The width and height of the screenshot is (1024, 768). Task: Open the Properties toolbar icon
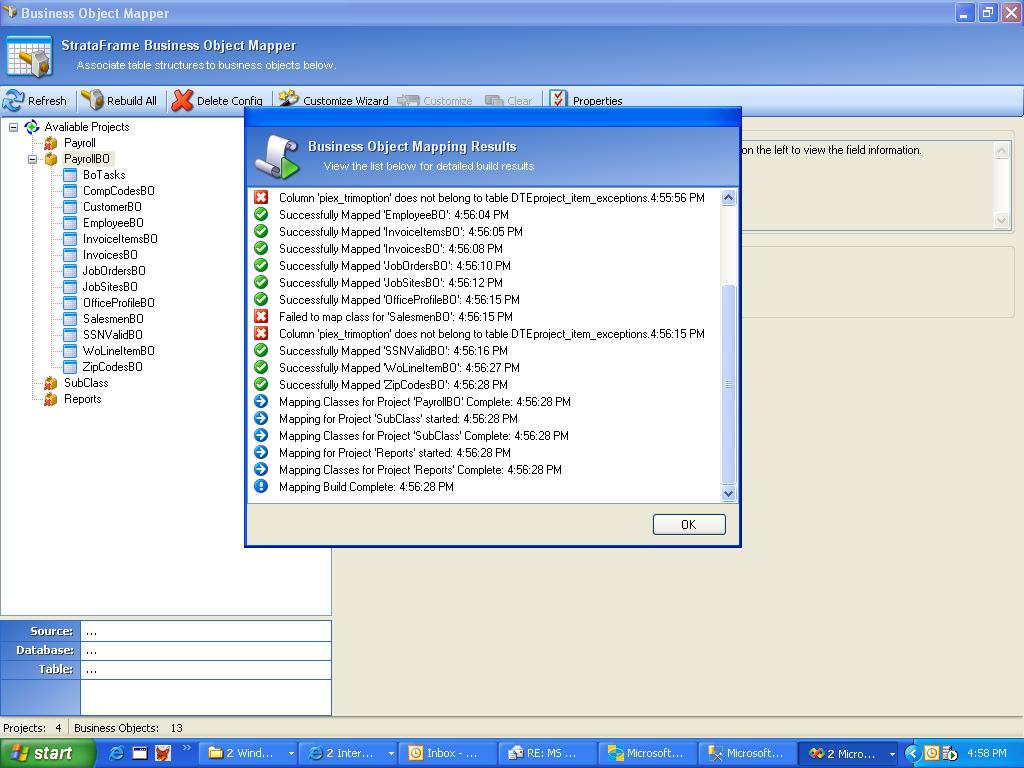[x=558, y=100]
